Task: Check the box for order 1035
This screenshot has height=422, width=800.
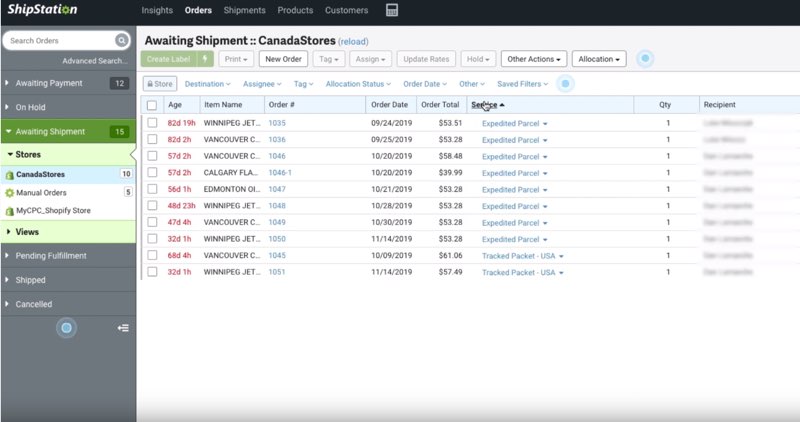Action: tap(152, 123)
